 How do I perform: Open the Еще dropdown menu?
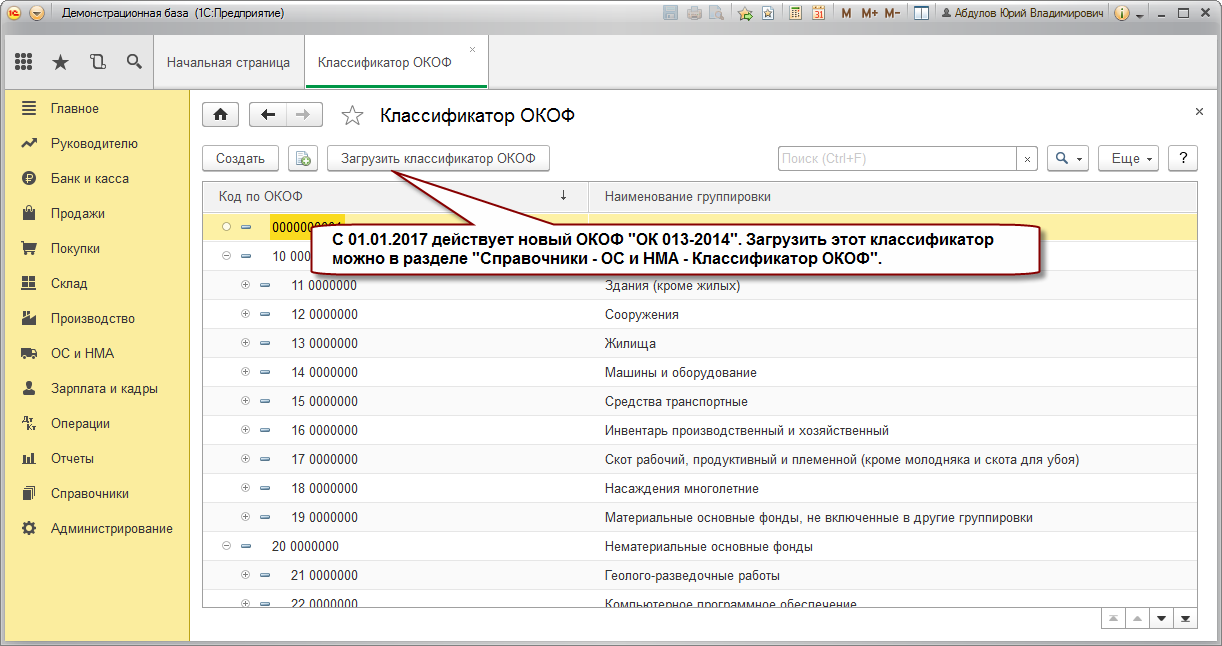1128,158
